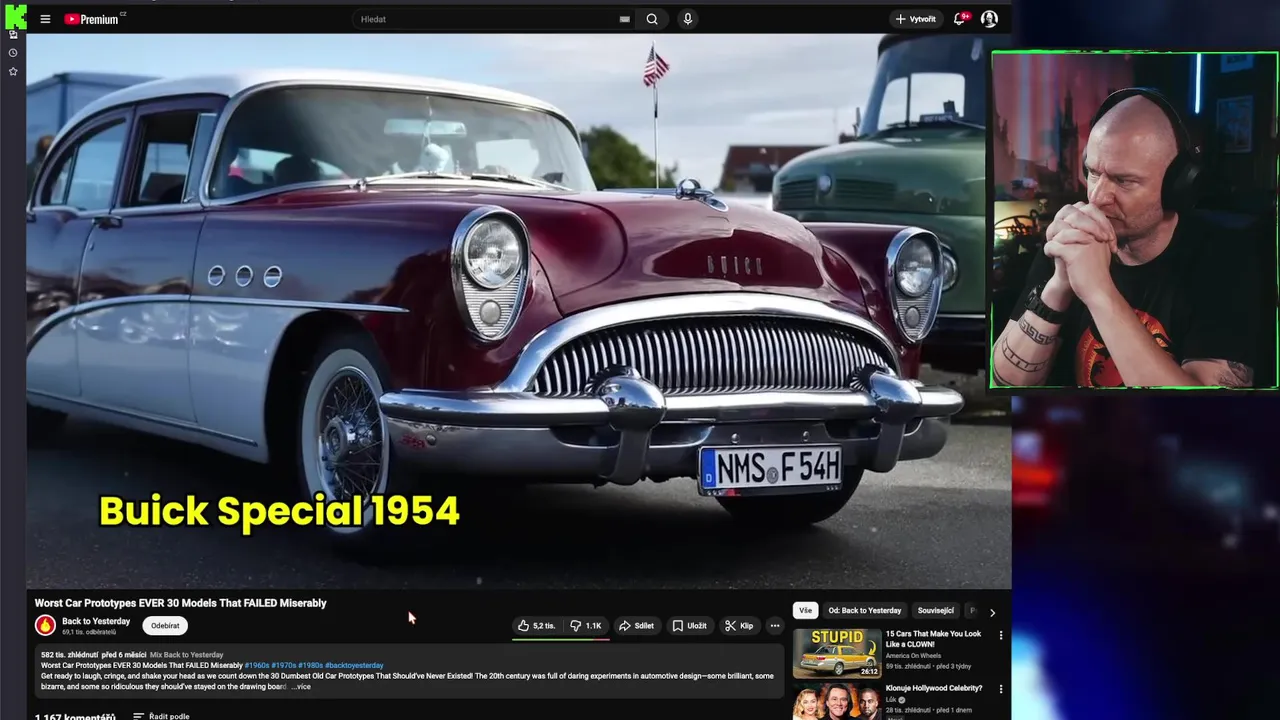Screen dimensions: 1280x720
Task: Click the 1 167 komentářů comments count
Action: (75, 716)
